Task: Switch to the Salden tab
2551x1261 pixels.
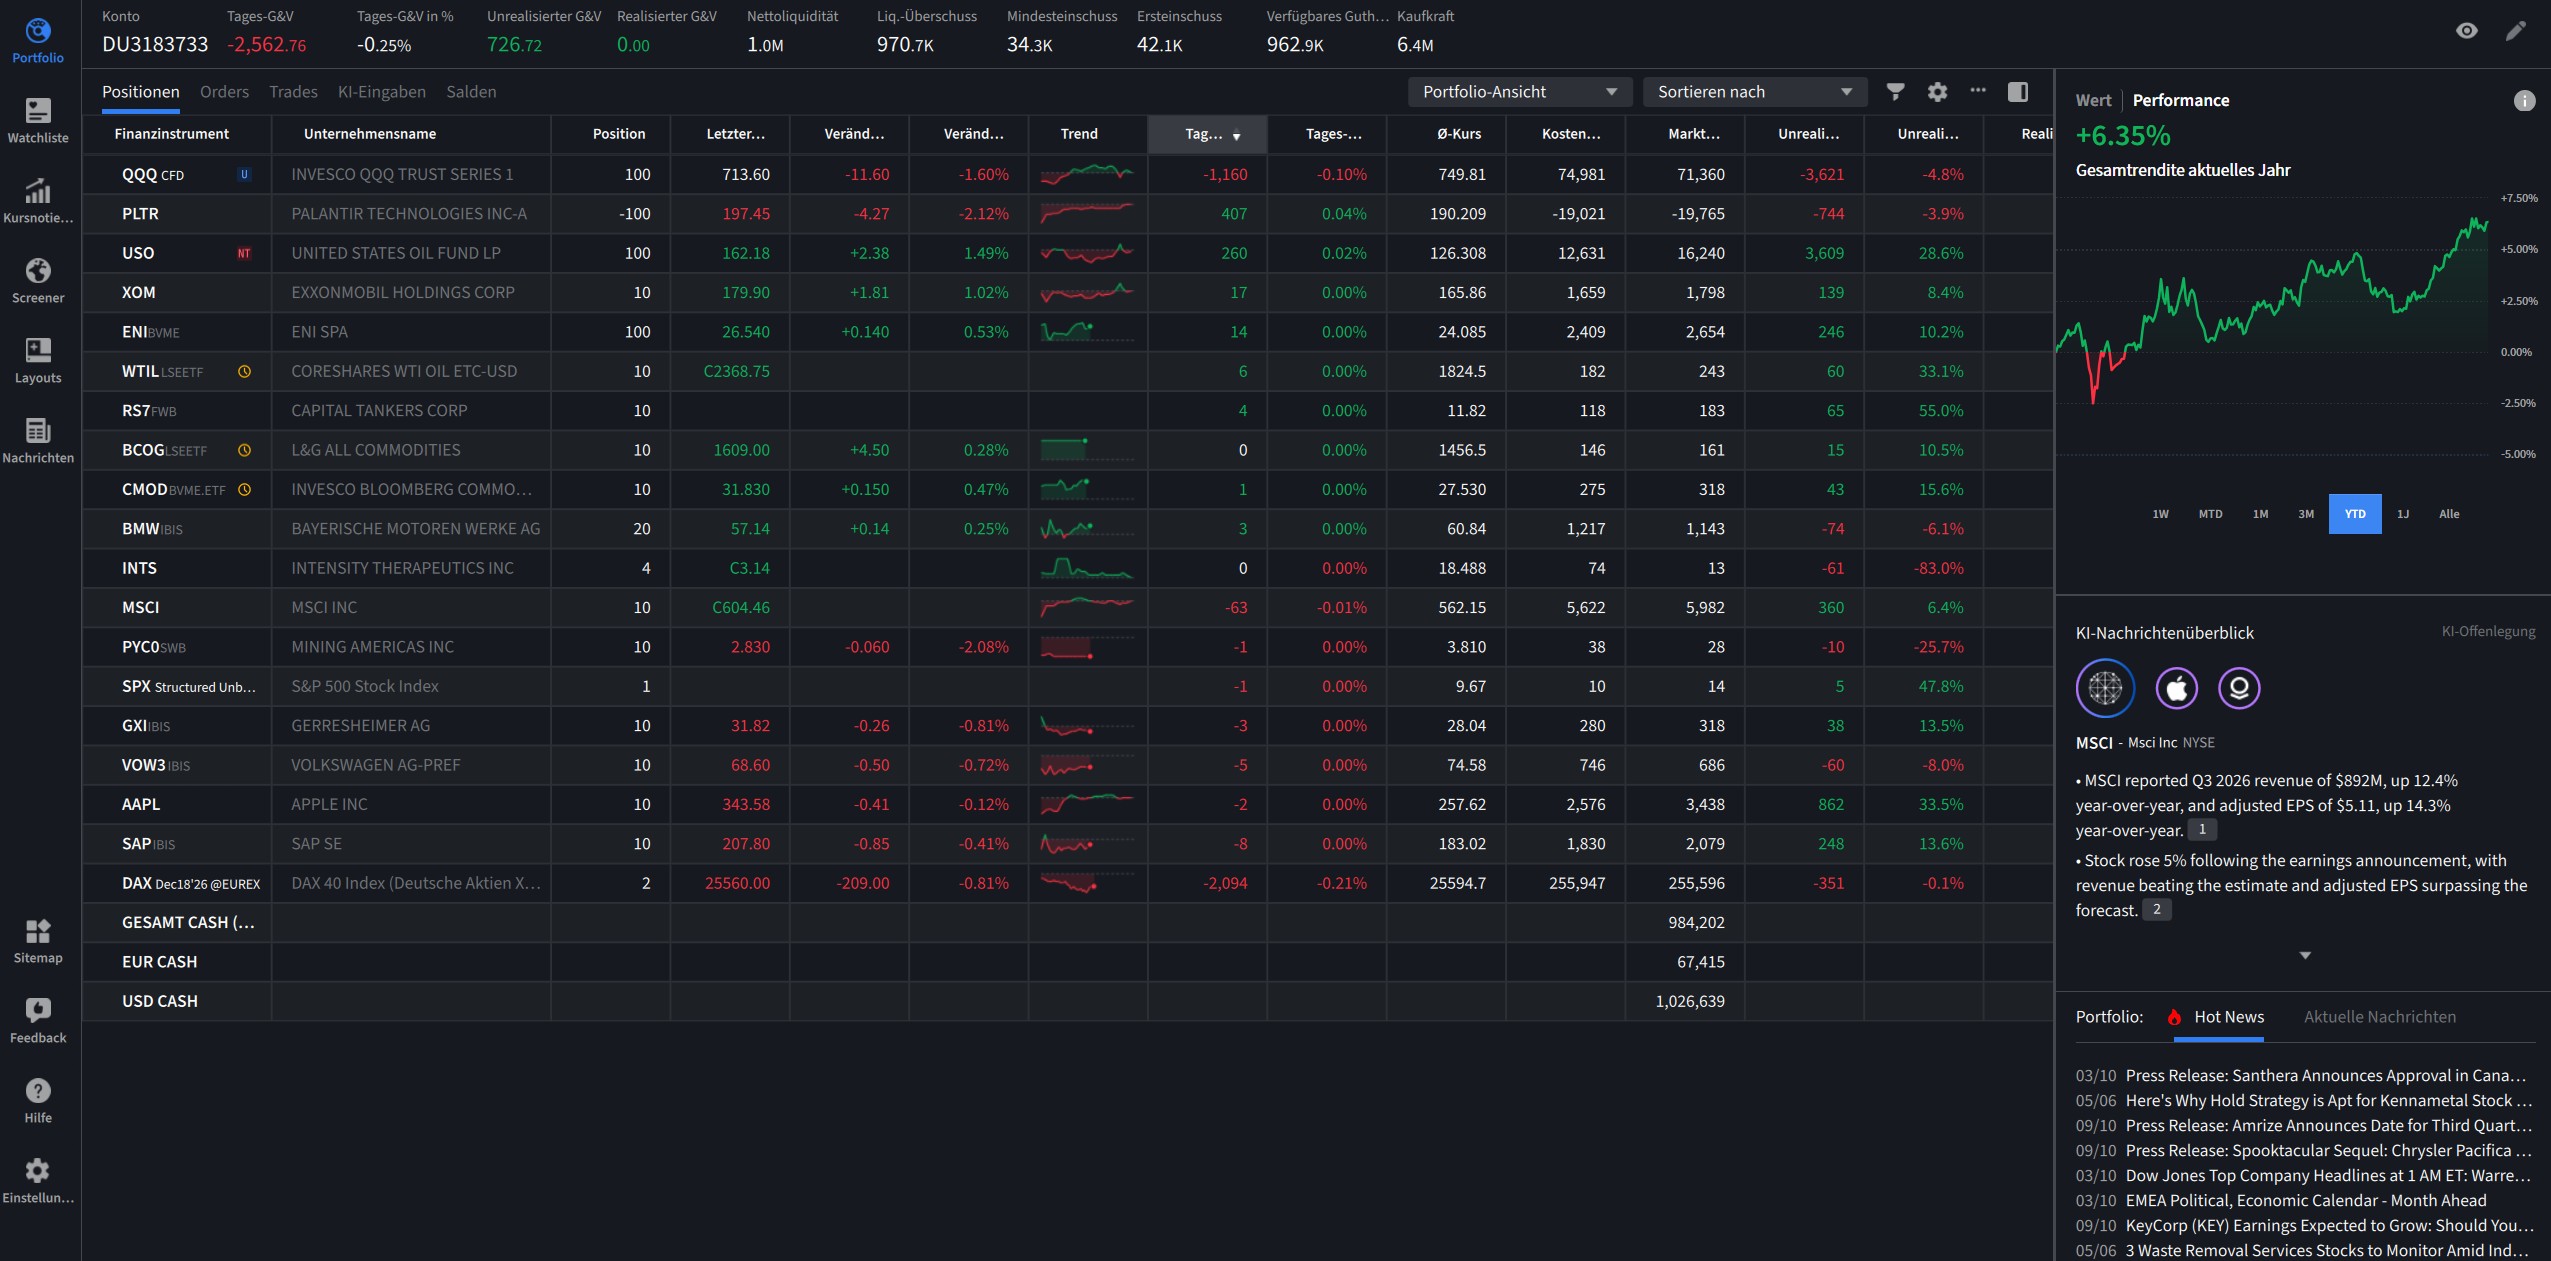Action: pyautogui.click(x=471, y=92)
